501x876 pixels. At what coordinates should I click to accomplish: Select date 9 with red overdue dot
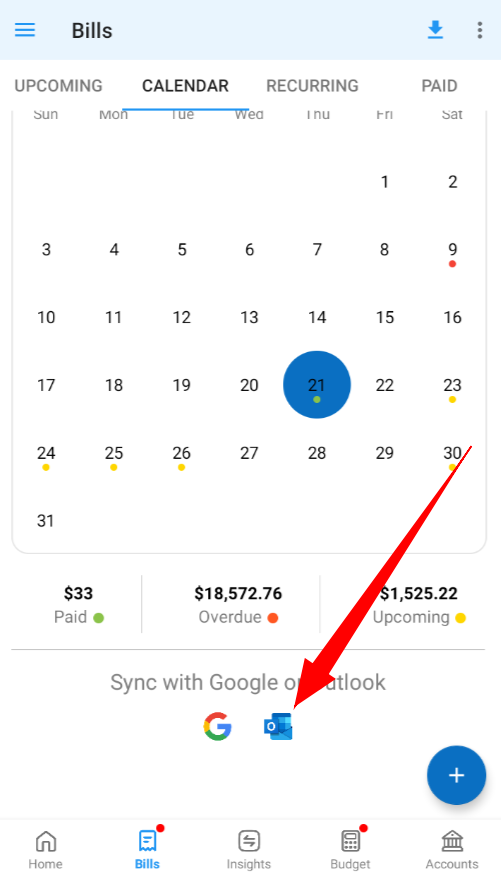click(x=452, y=251)
